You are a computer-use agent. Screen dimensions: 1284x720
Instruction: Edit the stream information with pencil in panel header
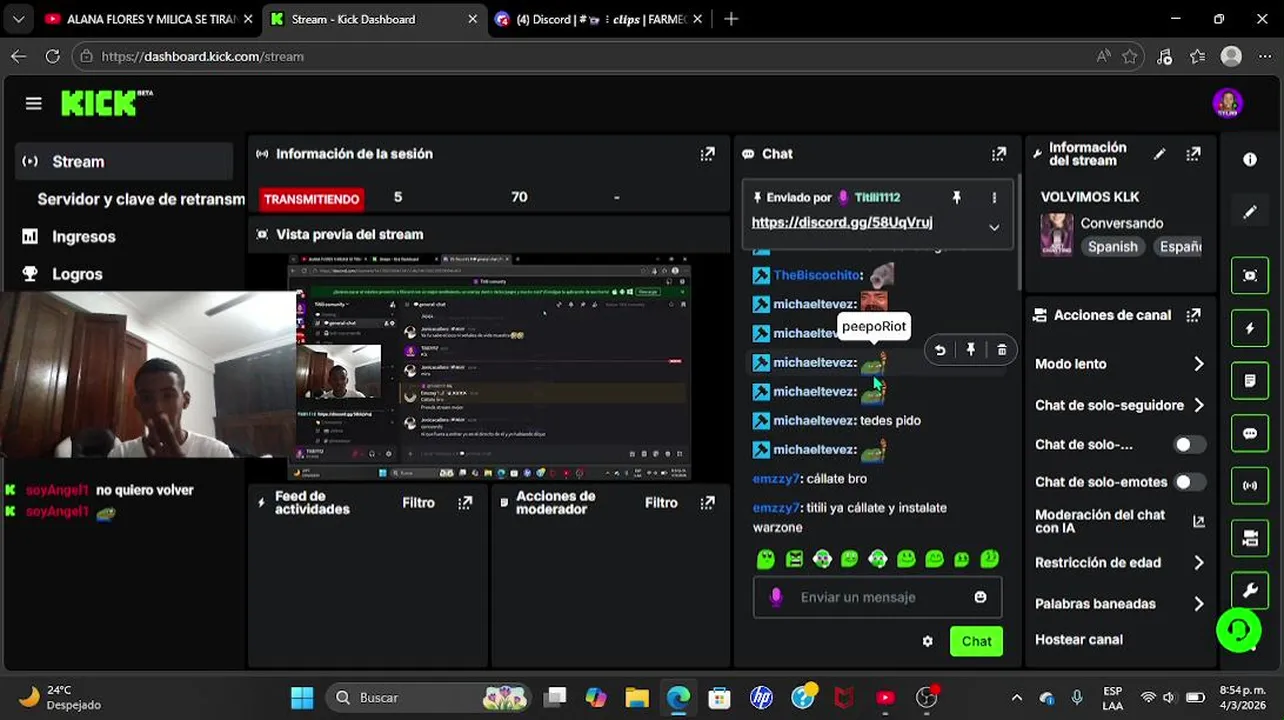click(x=1159, y=154)
